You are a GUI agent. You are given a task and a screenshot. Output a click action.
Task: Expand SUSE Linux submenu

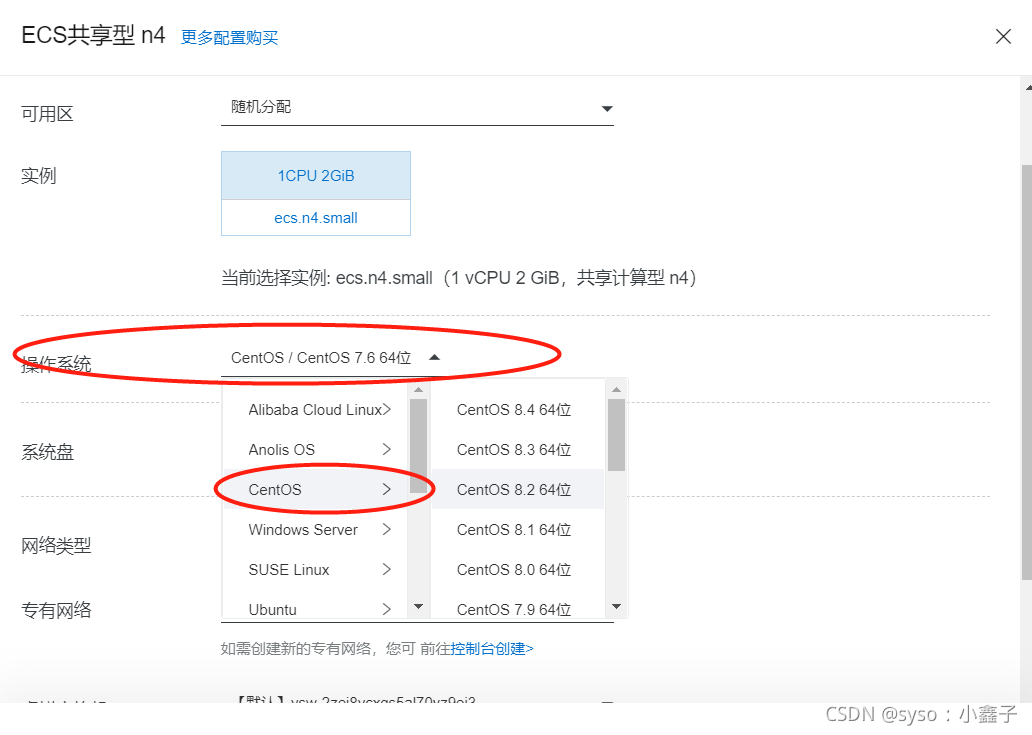(x=315, y=570)
